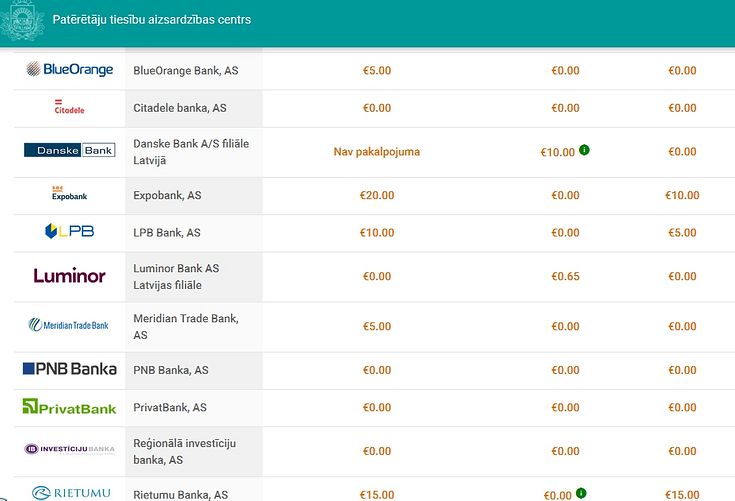Click the €0.65 fee in Luminor row
Image resolution: width=735 pixels, height=501 pixels.
pos(565,277)
